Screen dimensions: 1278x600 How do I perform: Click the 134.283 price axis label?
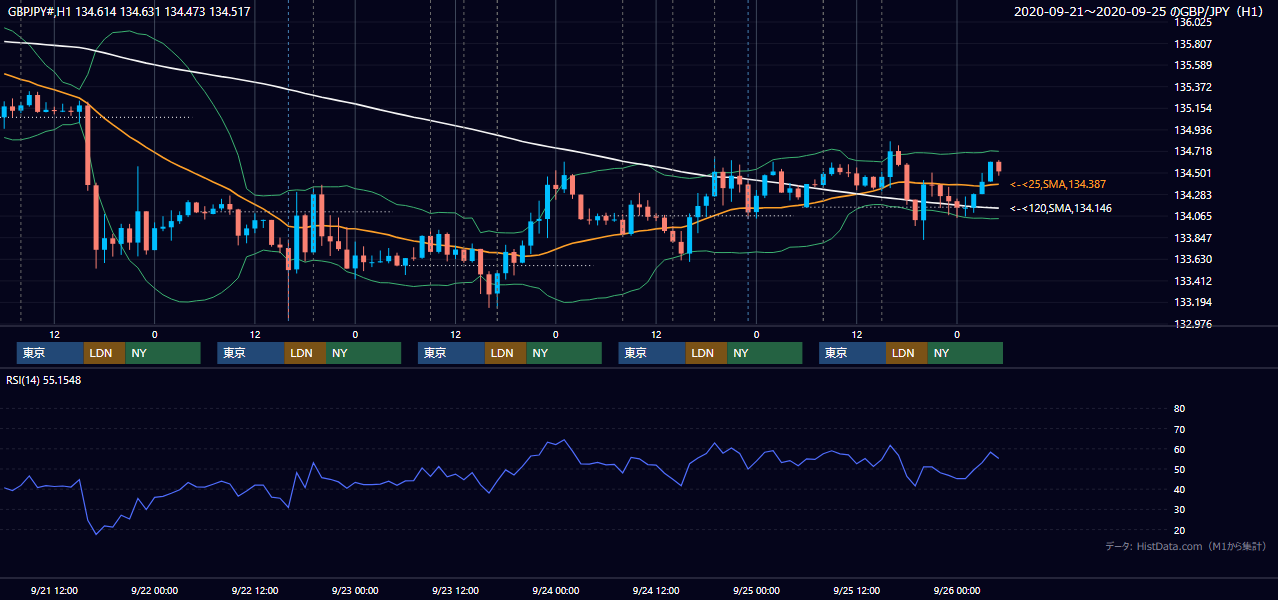pos(1195,195)
